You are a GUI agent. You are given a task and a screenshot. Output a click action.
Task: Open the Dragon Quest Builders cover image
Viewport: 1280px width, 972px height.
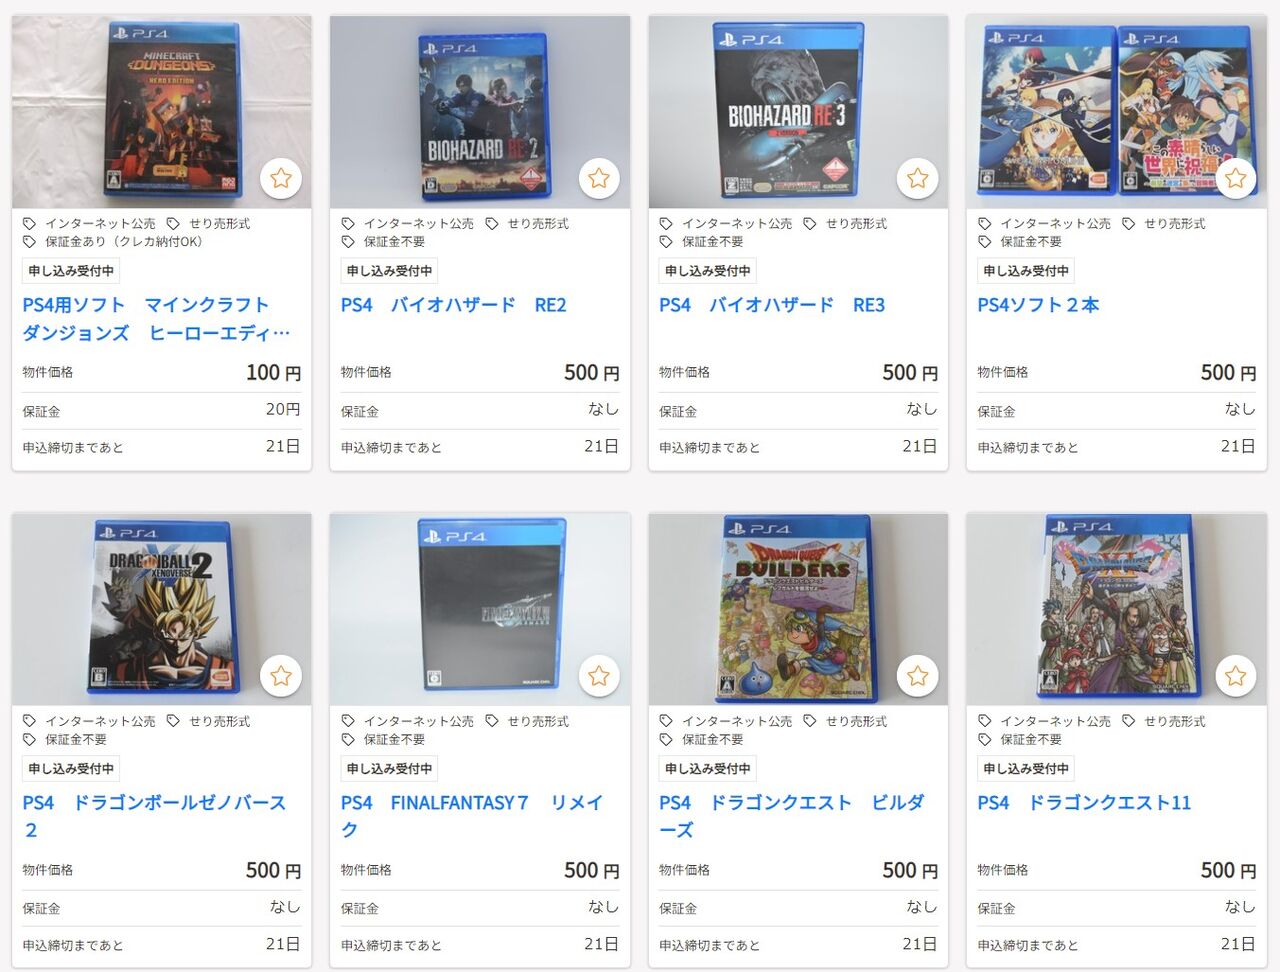coord(798,609)
